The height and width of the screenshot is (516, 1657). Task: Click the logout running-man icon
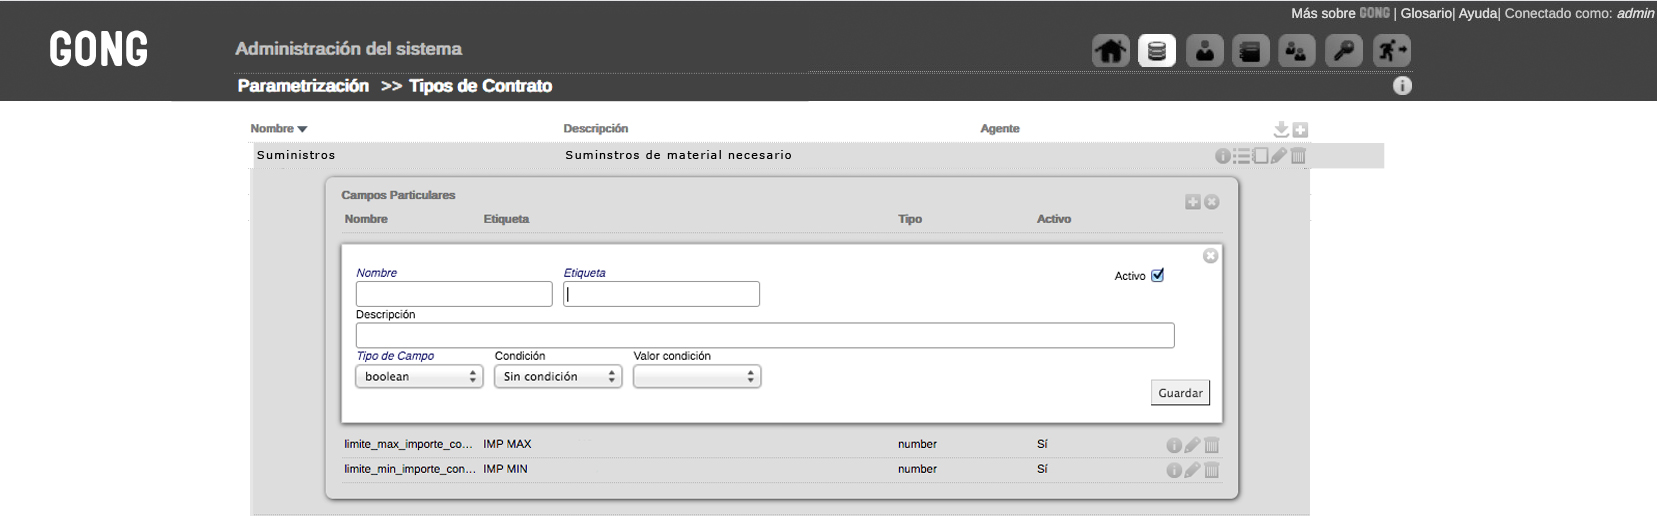(x=1391, y=50)
